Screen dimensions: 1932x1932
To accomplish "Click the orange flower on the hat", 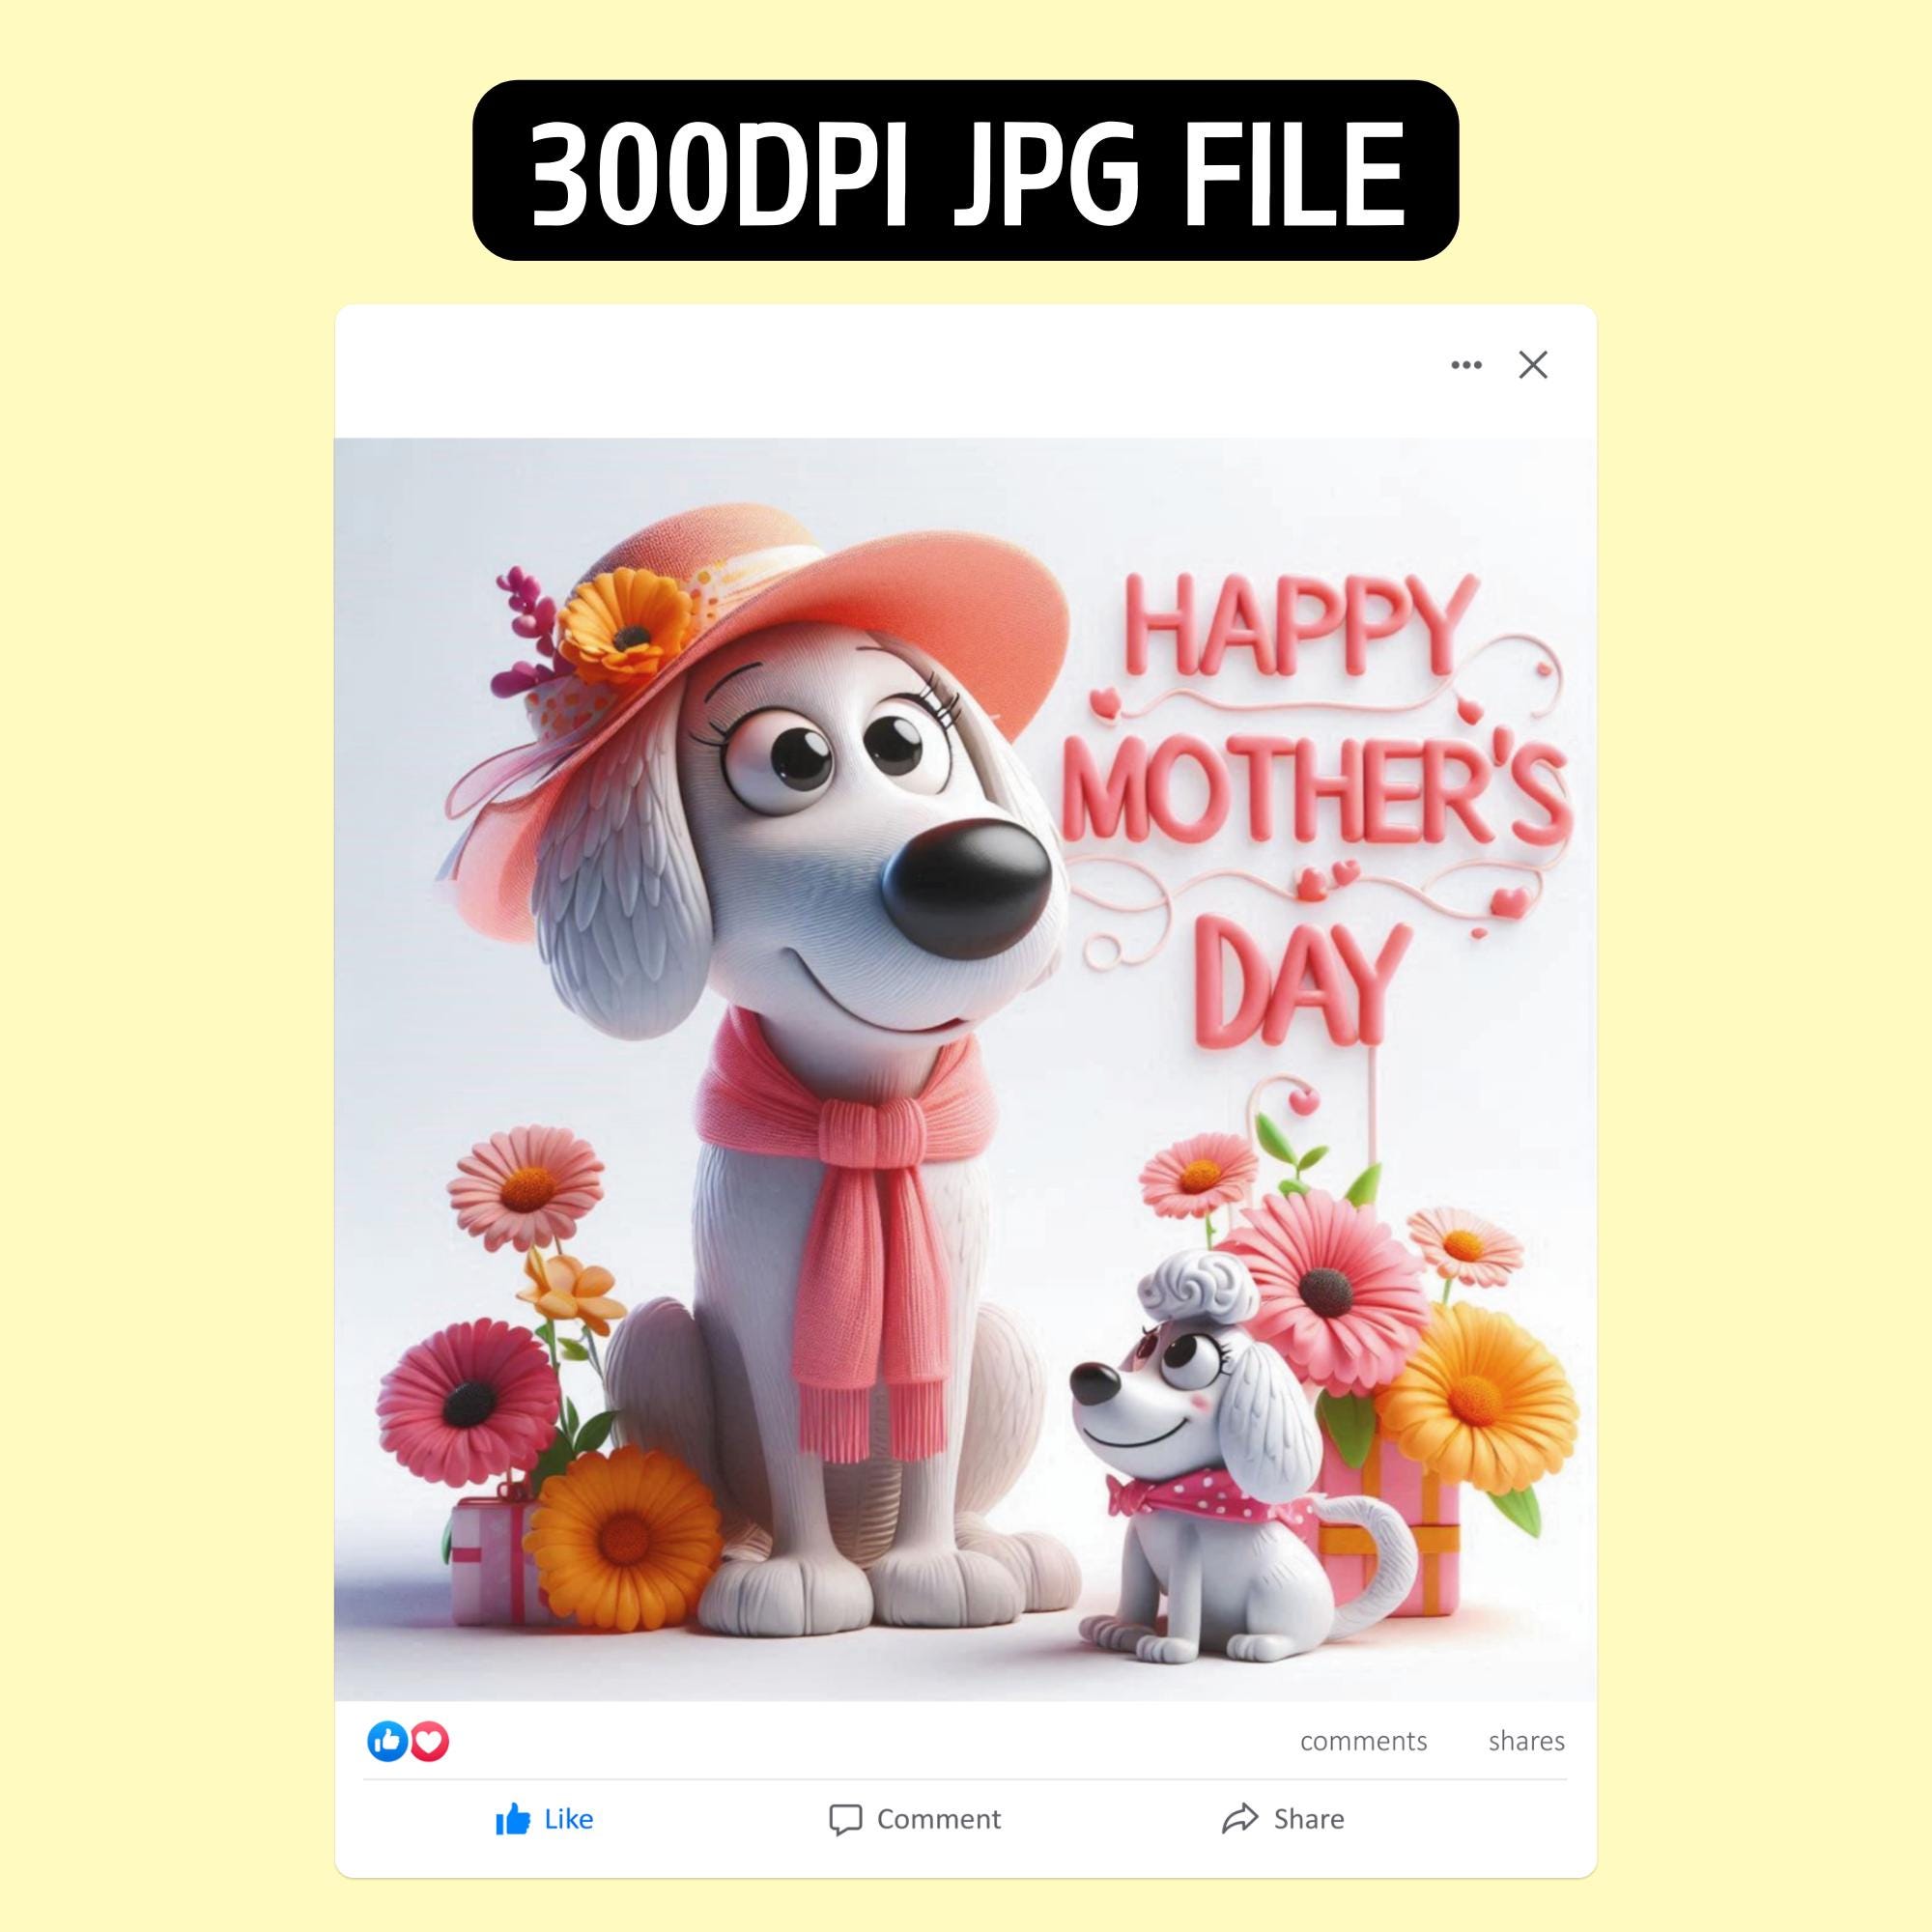I will pyautogui.click(x=625, y=626).
